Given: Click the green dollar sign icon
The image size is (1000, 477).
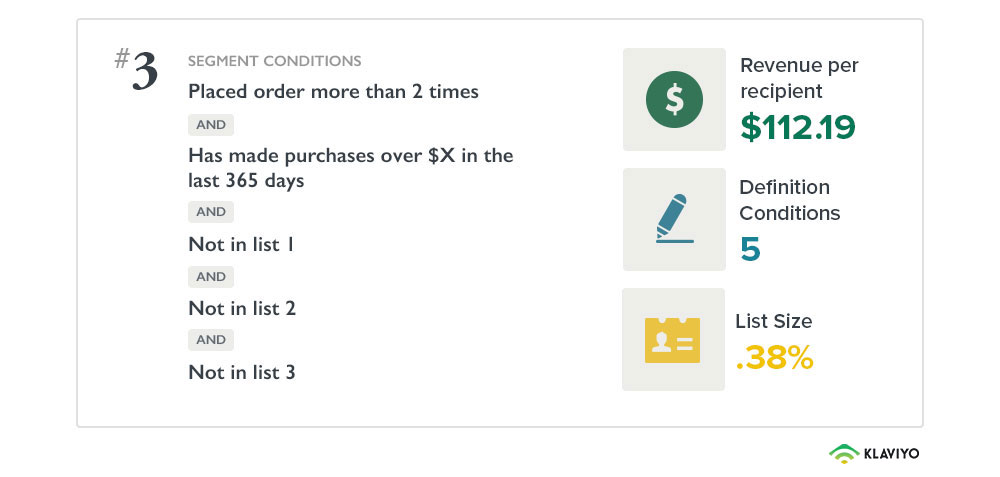Looking at the screenshot, I should coord(674,99).
